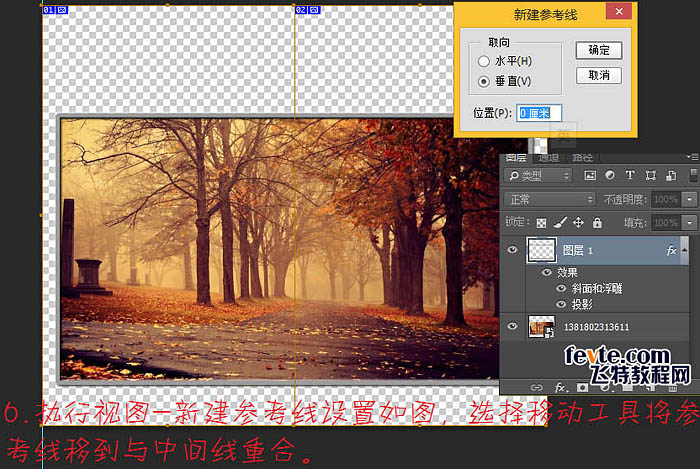This screenshot has height=469, width=700.
Task: Open the 不透明度 slider dropdown arrow
Action: (690, 199)
